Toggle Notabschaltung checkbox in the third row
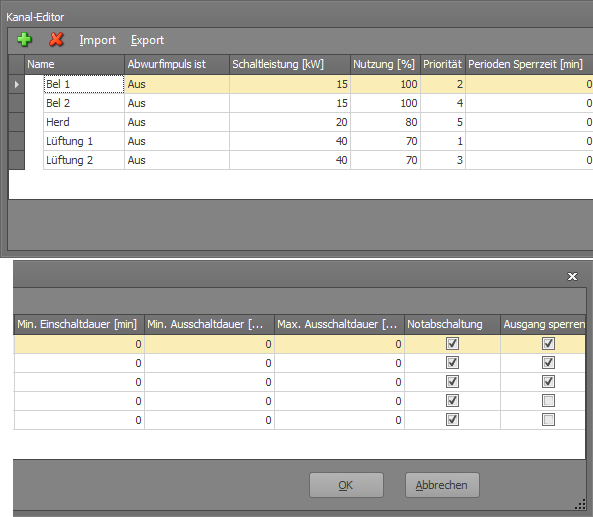This screenshot has width=593, height=517. point(452,382)
